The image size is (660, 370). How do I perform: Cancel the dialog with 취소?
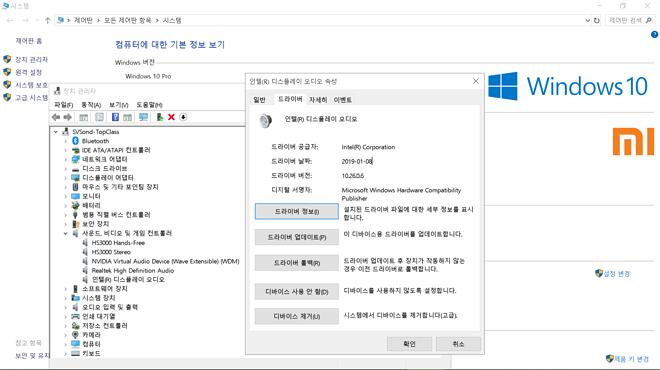coord(458,344)
